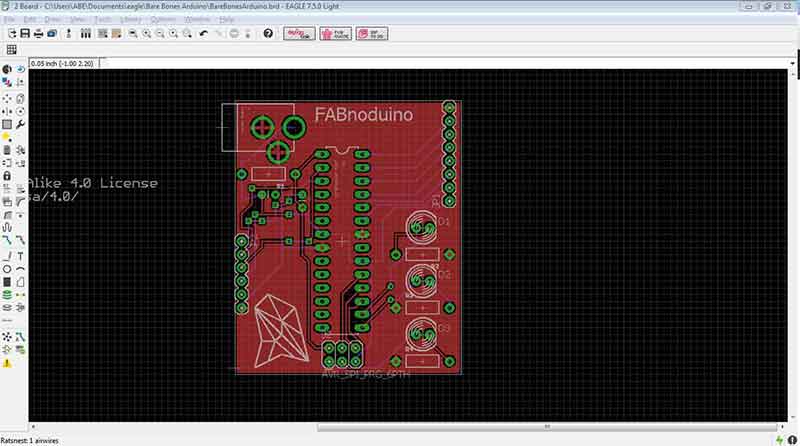Screen dimensions: 800x446
Task: Open the Display layers tool
Action: coord(7,82)
